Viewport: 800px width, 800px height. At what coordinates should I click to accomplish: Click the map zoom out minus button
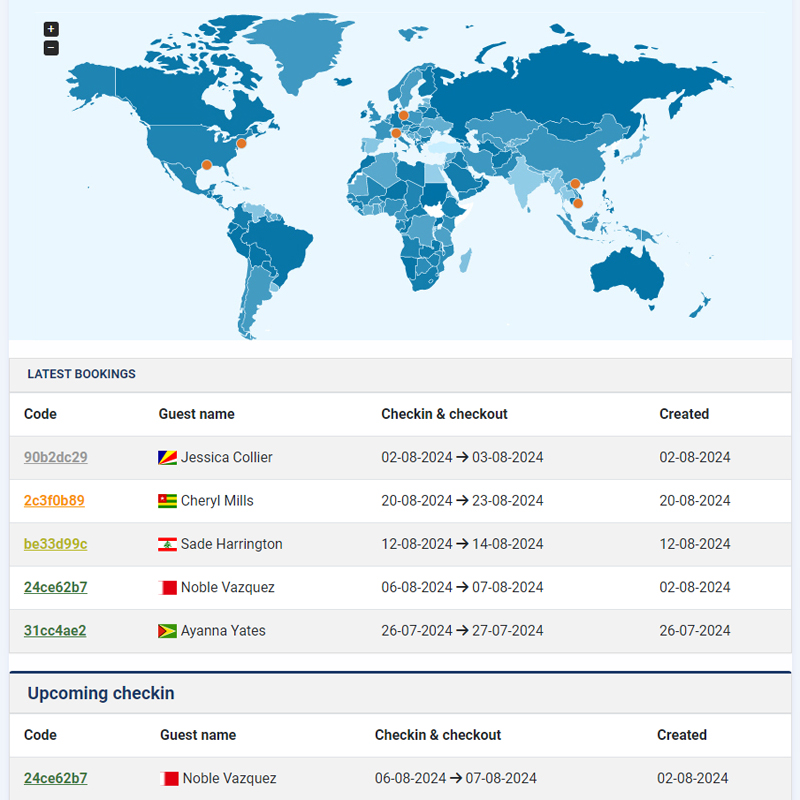(51, 48)
